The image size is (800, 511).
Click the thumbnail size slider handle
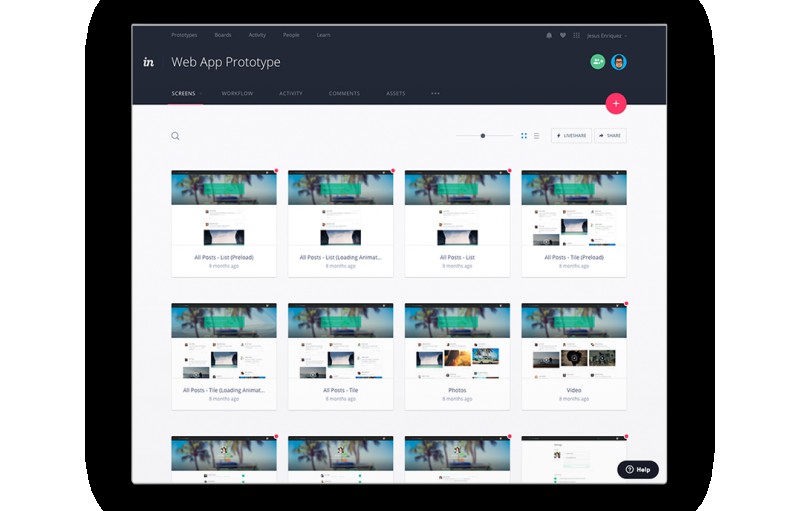(x=483, y=136)
